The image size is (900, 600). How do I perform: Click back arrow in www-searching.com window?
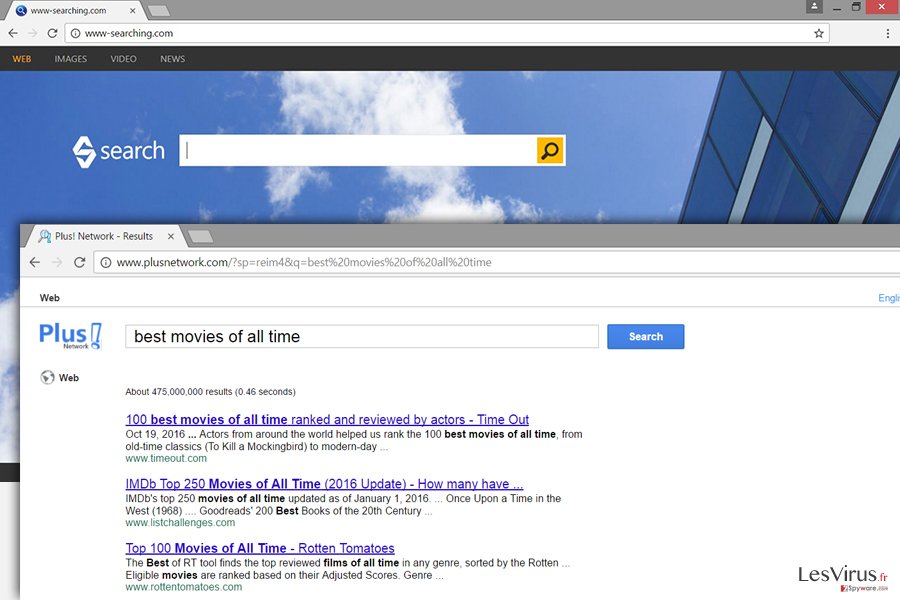(13, 33)
